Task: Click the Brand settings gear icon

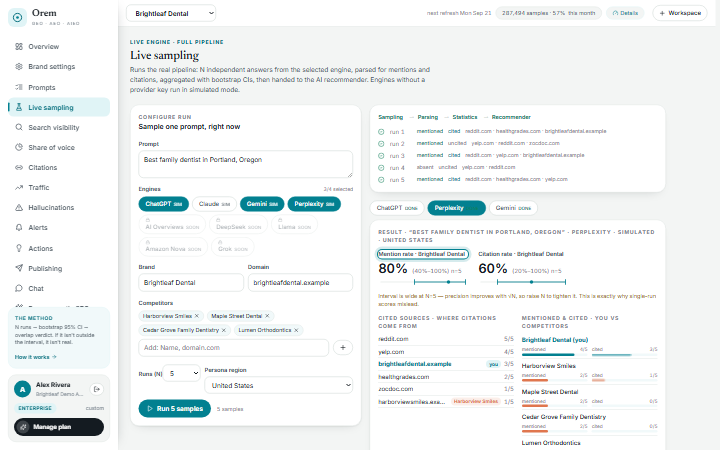Action: click(x=19, y=67)
